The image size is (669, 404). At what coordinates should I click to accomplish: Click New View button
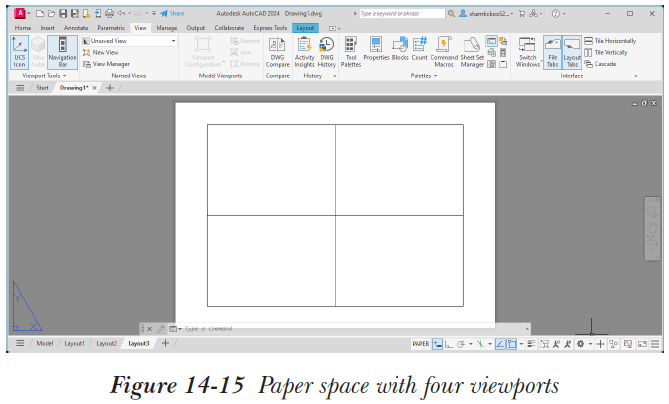click(101, 52)
